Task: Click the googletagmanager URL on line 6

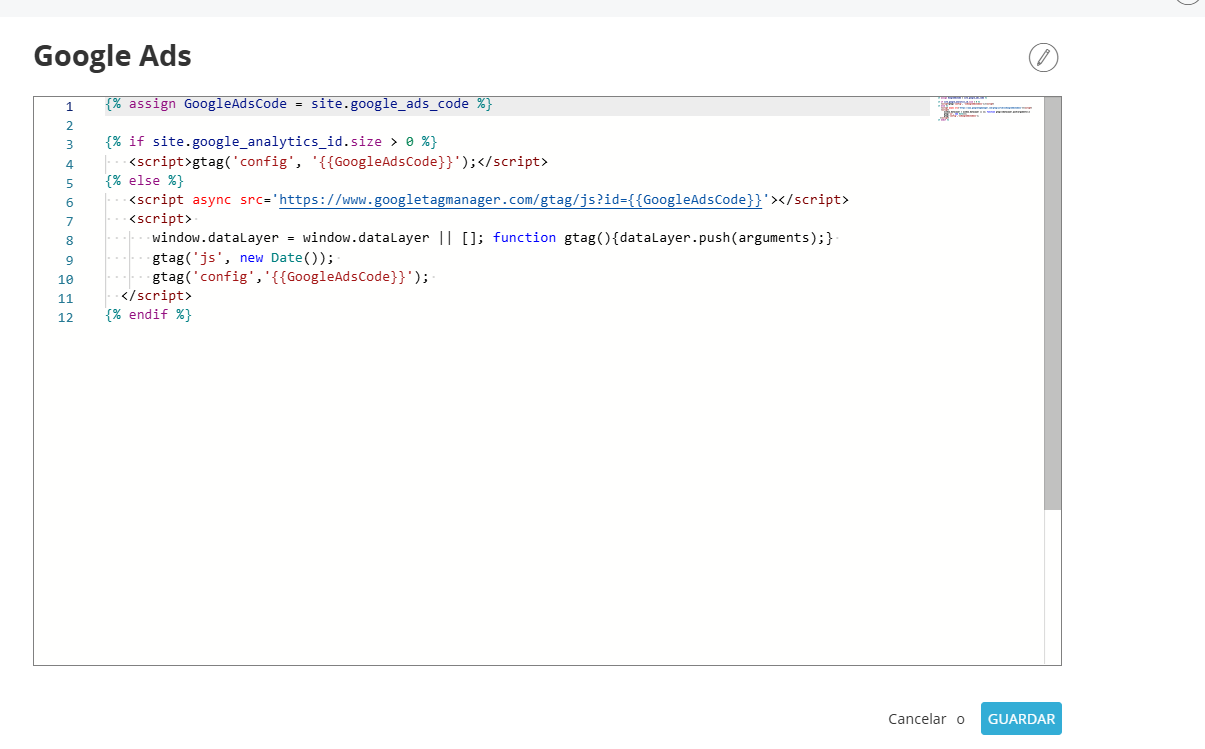Action: coord(521,200)
